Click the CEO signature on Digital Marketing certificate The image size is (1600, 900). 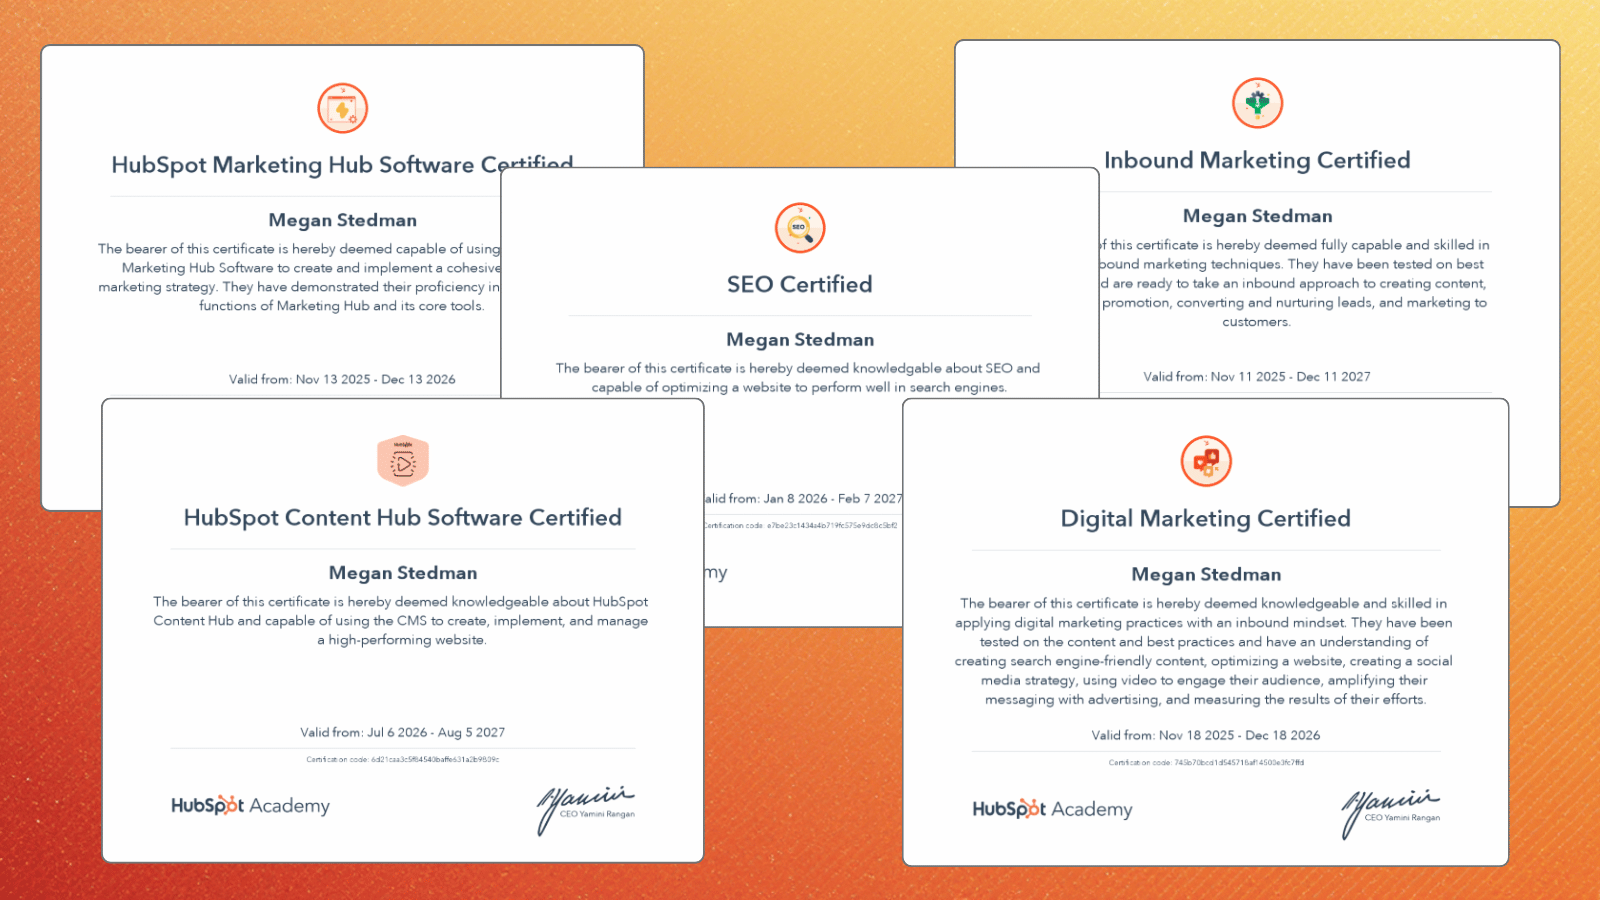(x=1391, y=812)
